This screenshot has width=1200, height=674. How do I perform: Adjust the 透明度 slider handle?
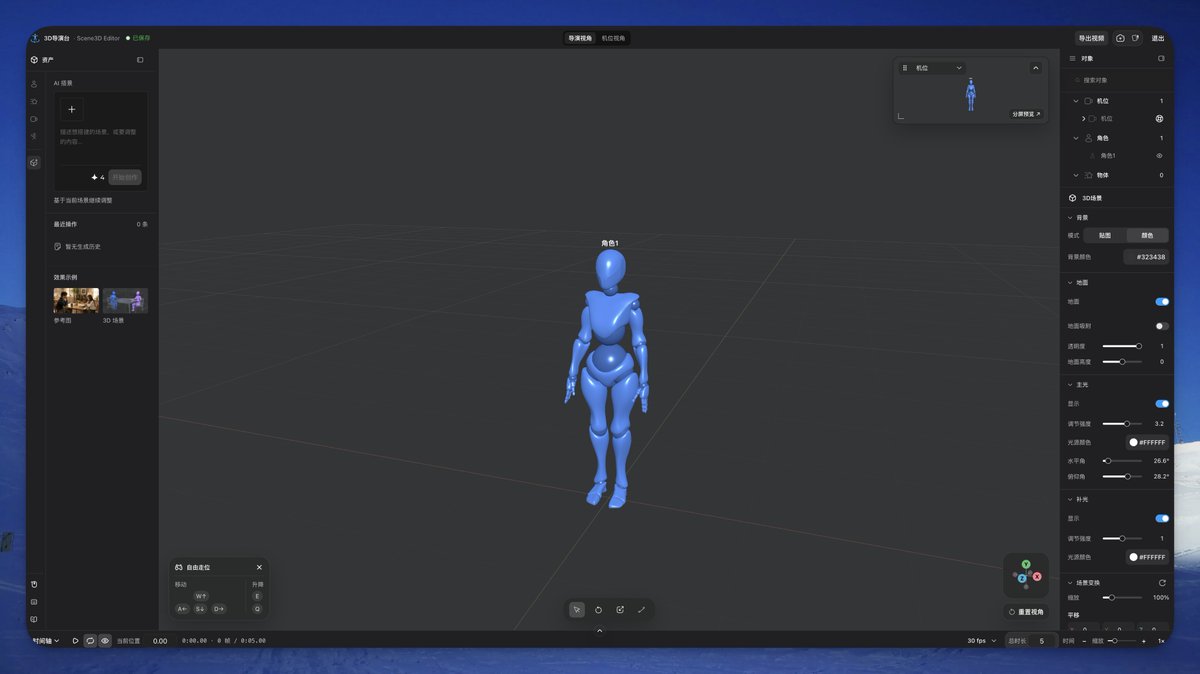[1138, 346]
